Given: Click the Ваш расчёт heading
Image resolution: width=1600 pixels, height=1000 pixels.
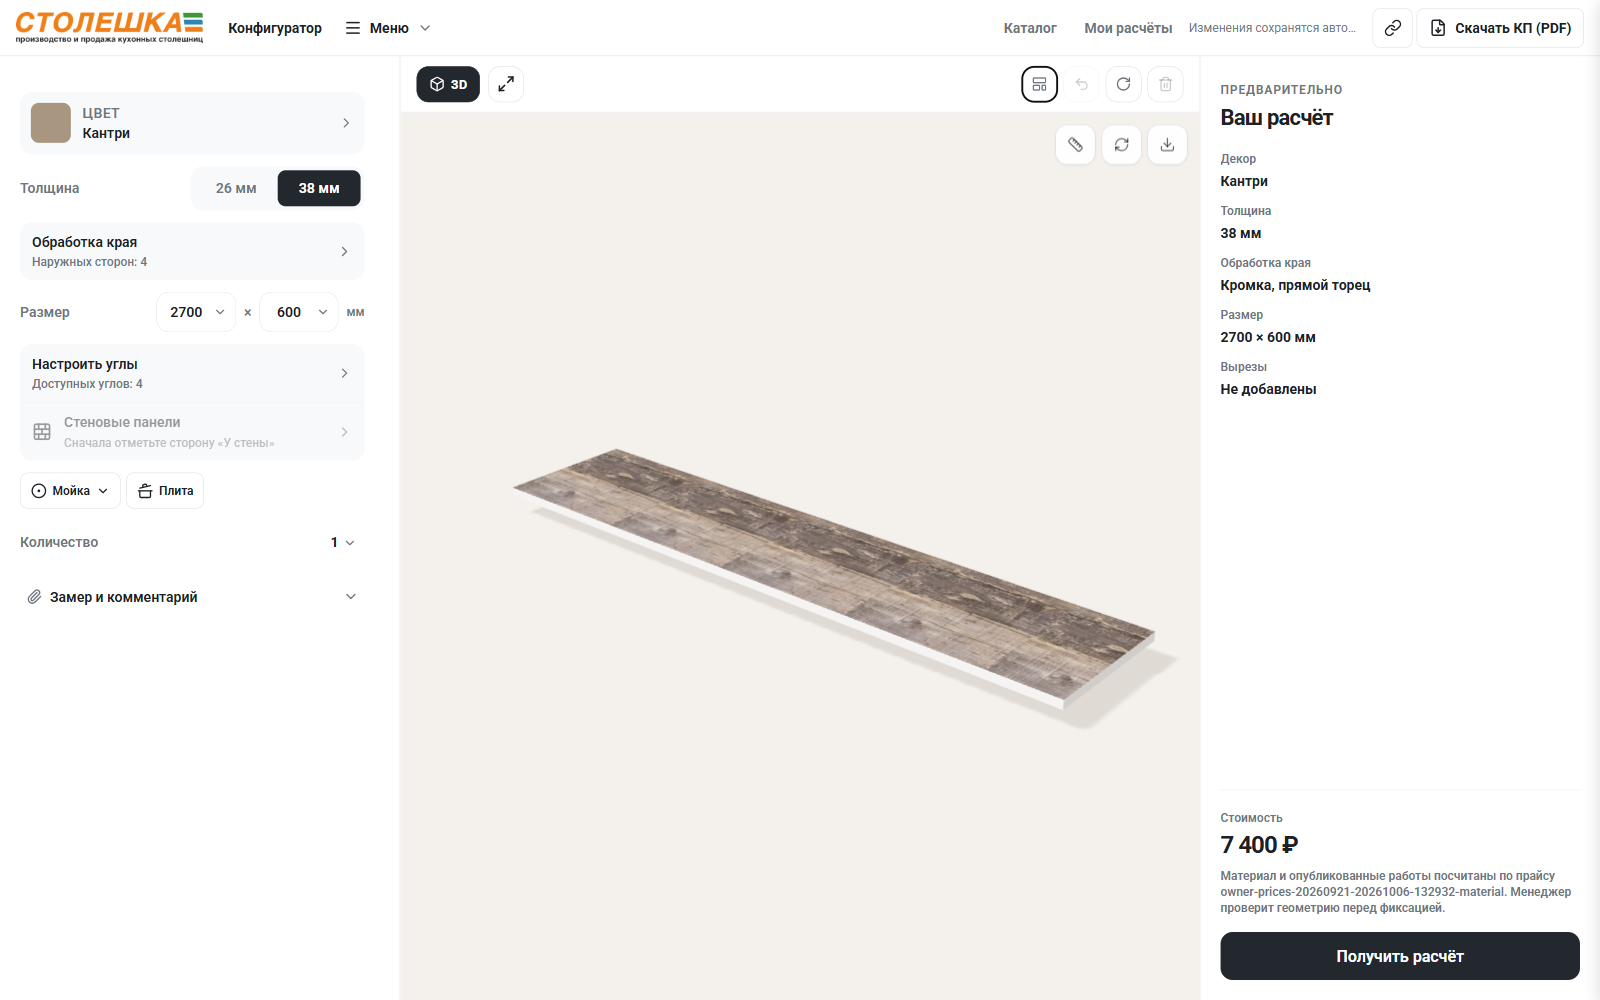Looking at the screenshot, I should (x=1276, y=118).
